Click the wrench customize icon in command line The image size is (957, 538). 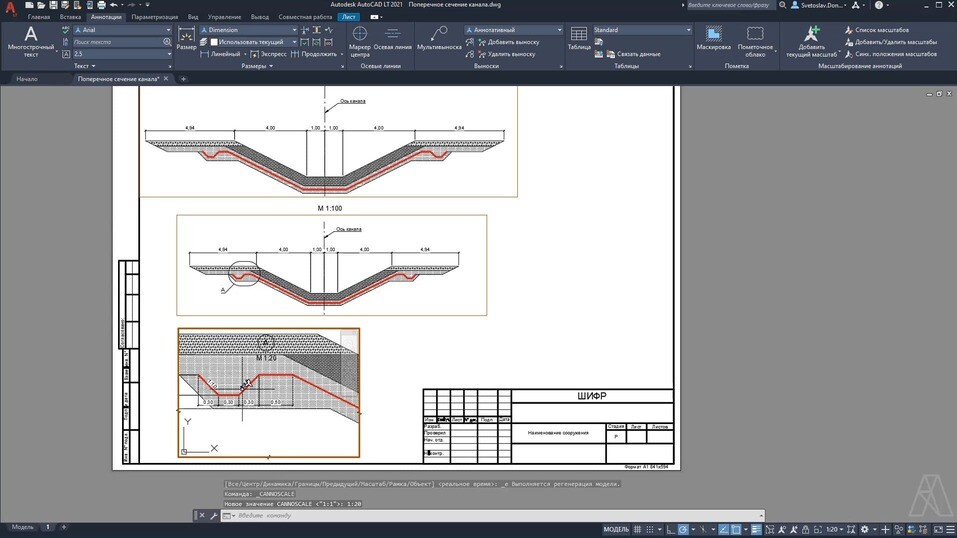(x=214, y=515)
